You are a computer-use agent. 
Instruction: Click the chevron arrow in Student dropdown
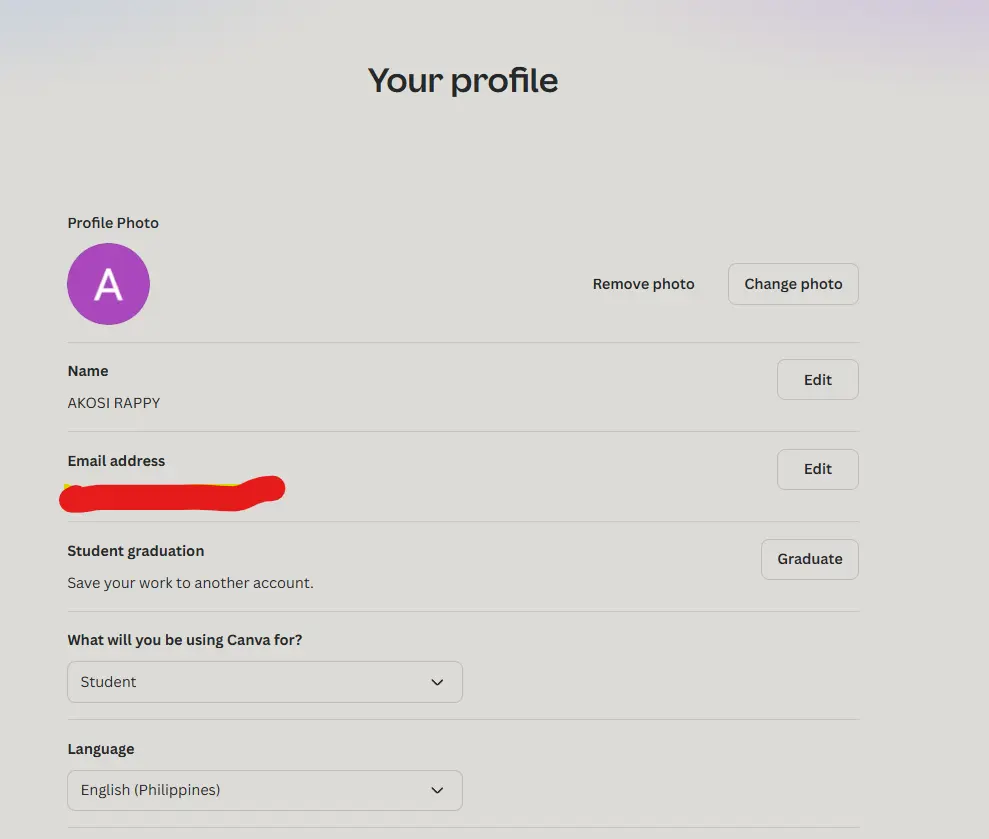(x=437, y=683)
